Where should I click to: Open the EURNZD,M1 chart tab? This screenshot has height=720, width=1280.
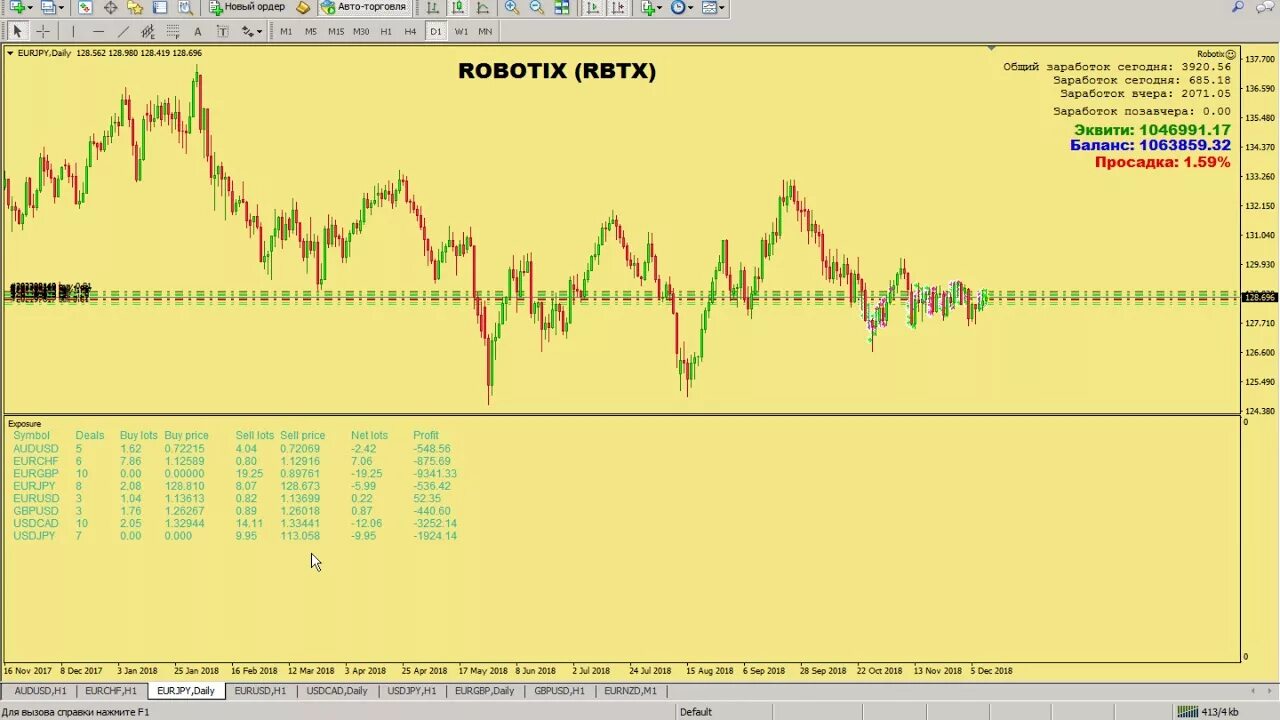pyautogui.click(x=631, y=690)
